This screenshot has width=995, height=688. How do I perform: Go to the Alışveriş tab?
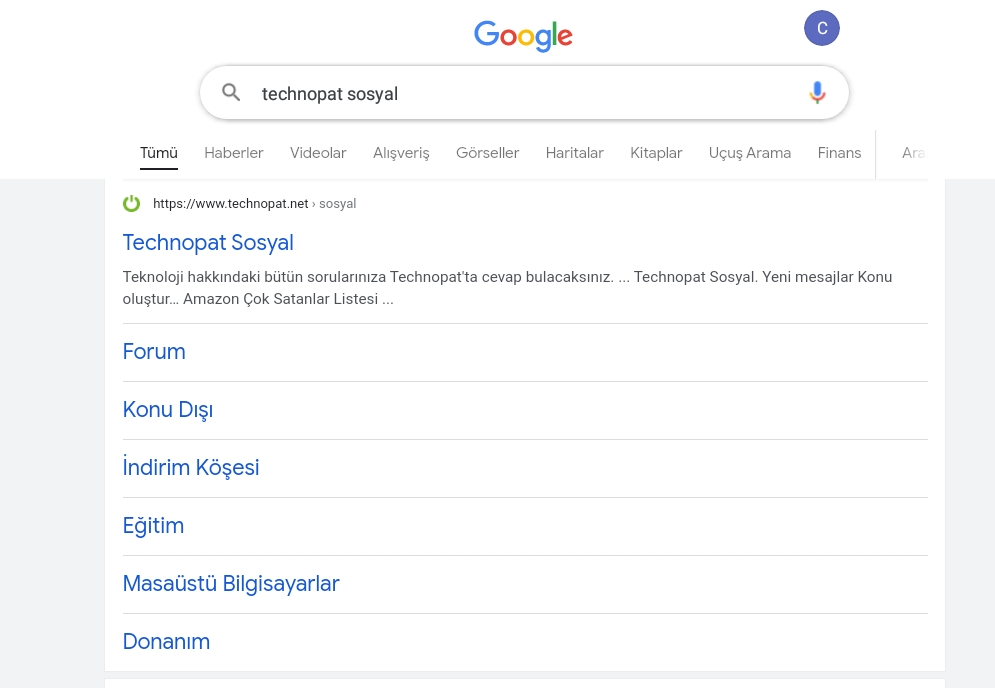click(401, 153)
